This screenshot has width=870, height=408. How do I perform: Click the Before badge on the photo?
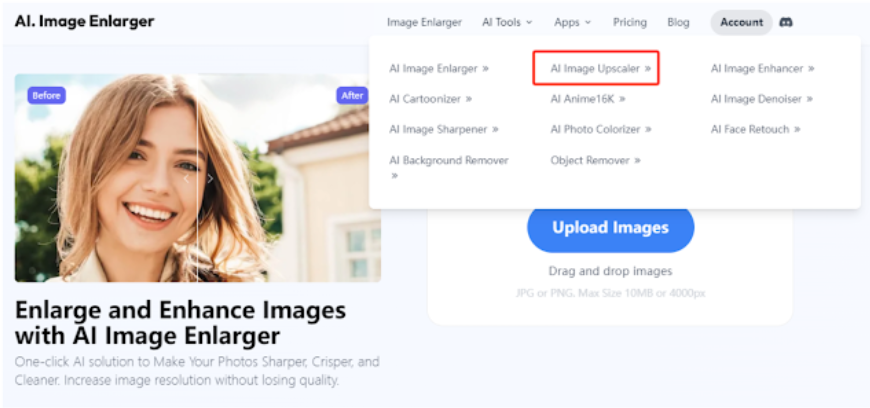pyautogui.click(x=47, y=95)
